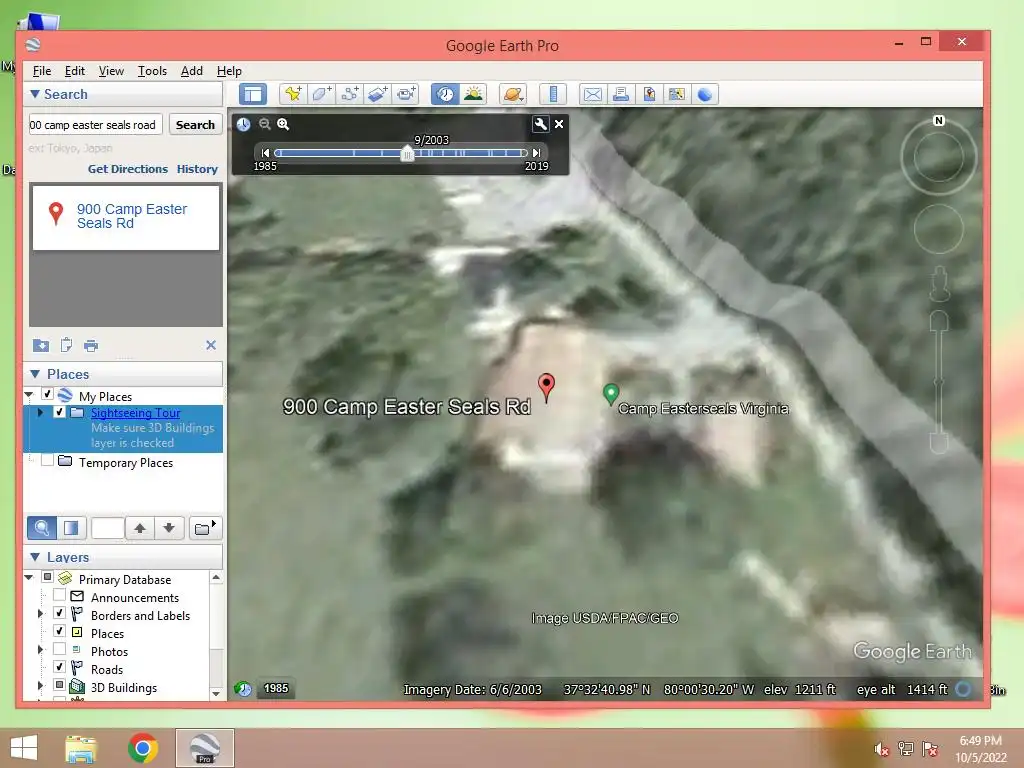The image size is (1024, 768).
Task: Clear search results with blue X
Action: pos(211,345)
